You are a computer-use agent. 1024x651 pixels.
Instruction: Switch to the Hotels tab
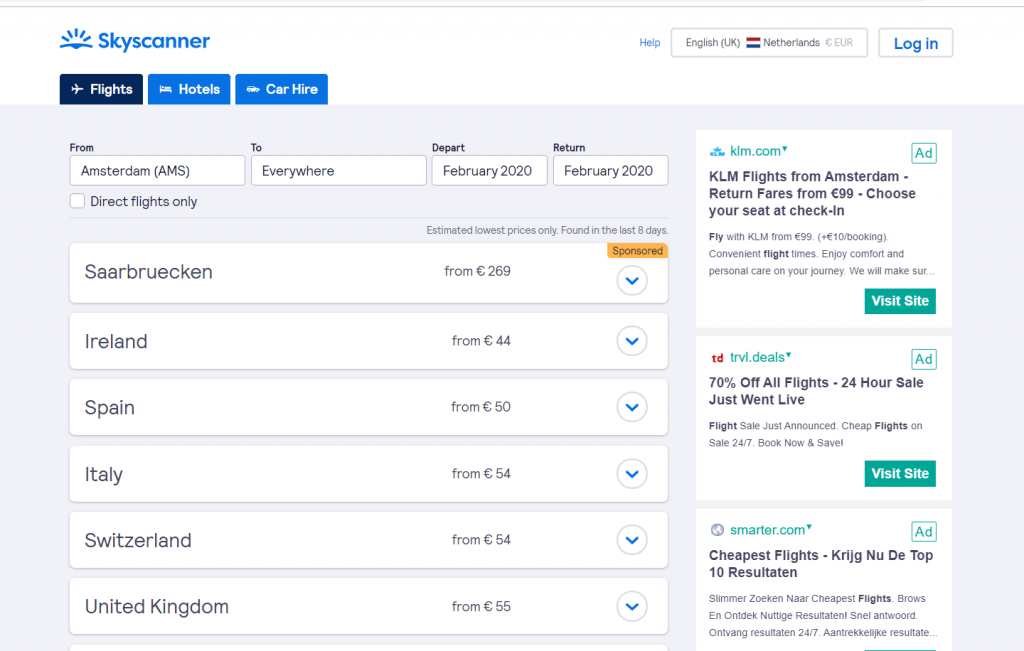(x=189, y=89)
